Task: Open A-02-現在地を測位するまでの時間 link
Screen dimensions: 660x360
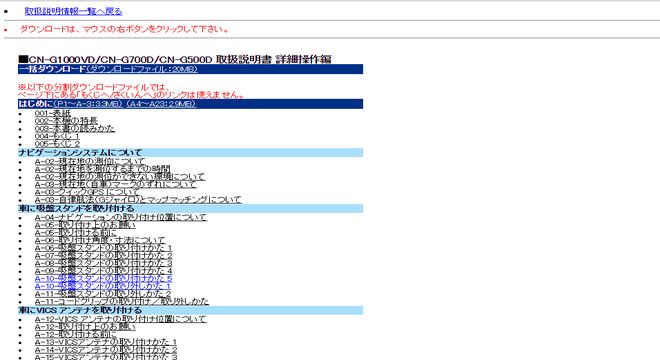Action: point(102,169)
